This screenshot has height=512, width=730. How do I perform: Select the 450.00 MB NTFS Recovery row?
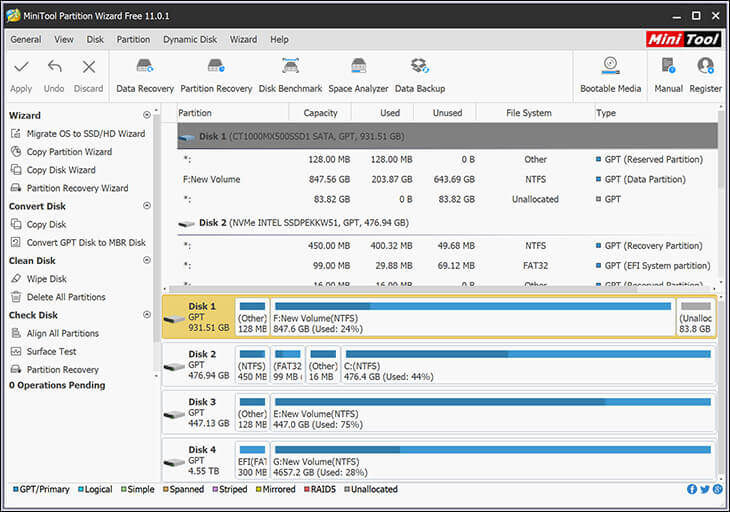447,246
